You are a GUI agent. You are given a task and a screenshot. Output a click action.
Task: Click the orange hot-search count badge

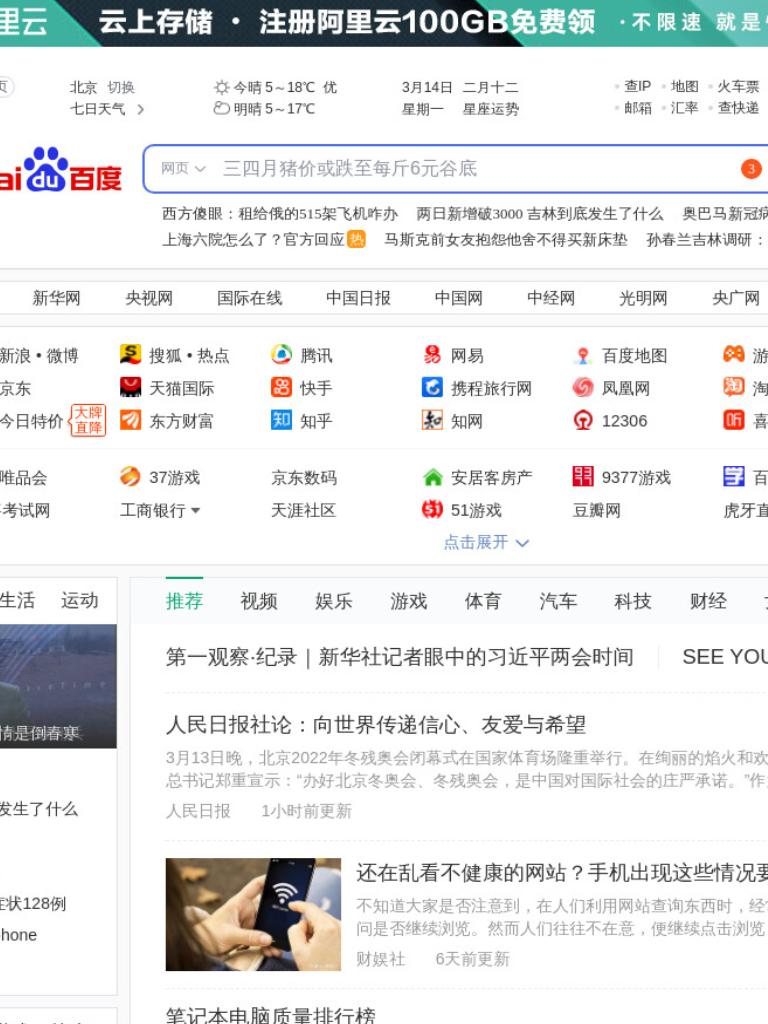click(751, 169)
